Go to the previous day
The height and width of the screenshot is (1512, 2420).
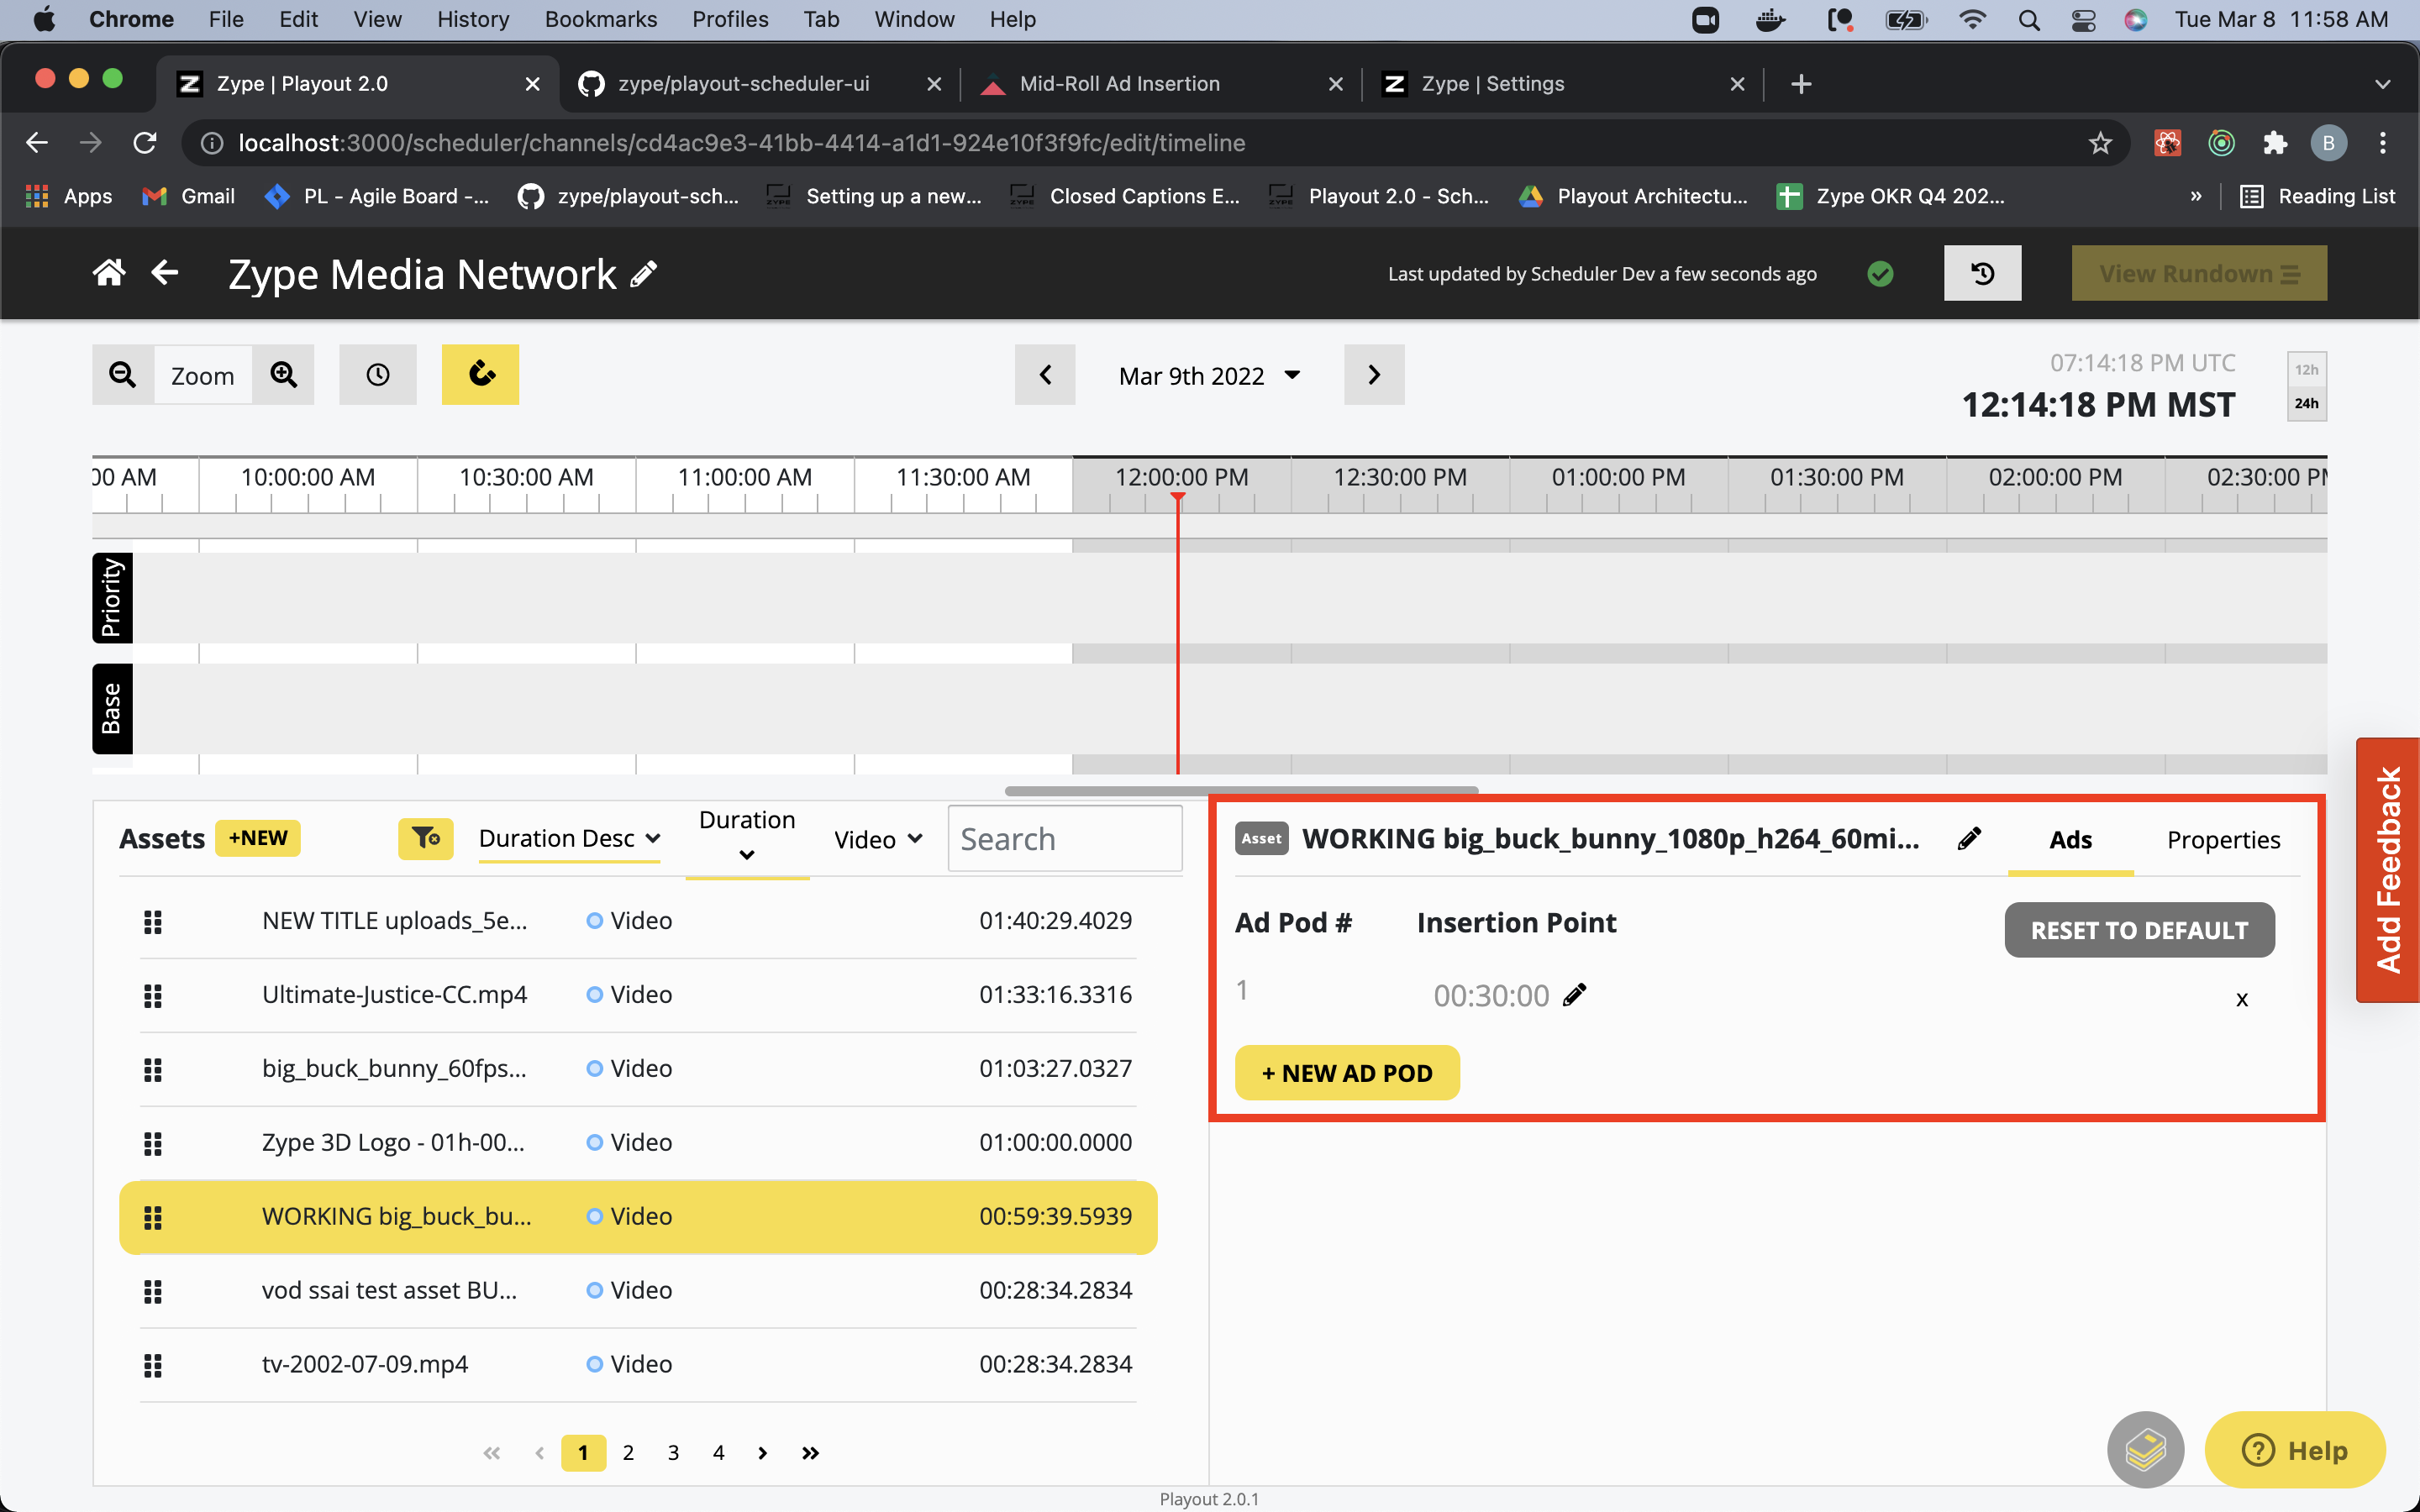(1045, 375)
